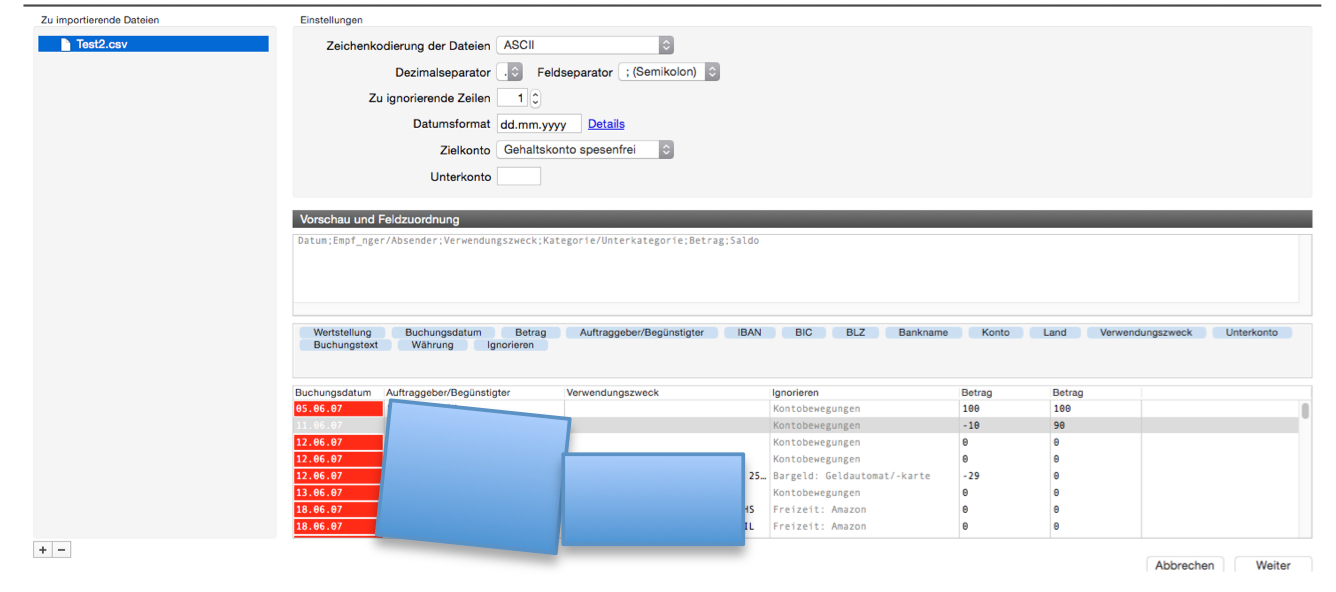Open the Datumsformat Details link
1336x592 pixels.
(x=606, y=124)
